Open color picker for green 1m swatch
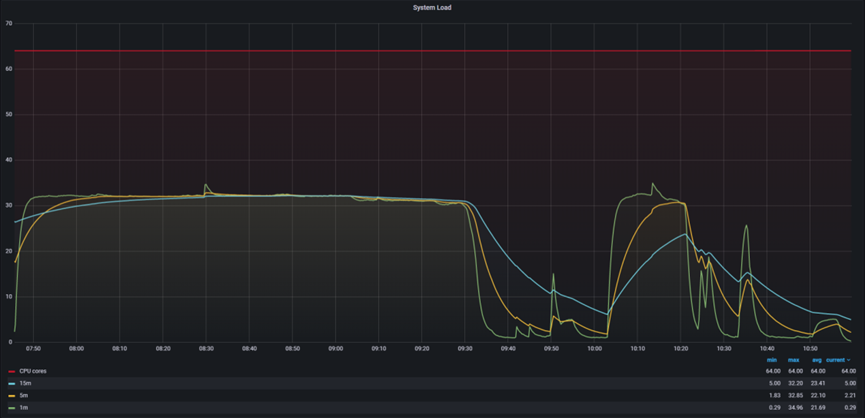 click(12, 408)
